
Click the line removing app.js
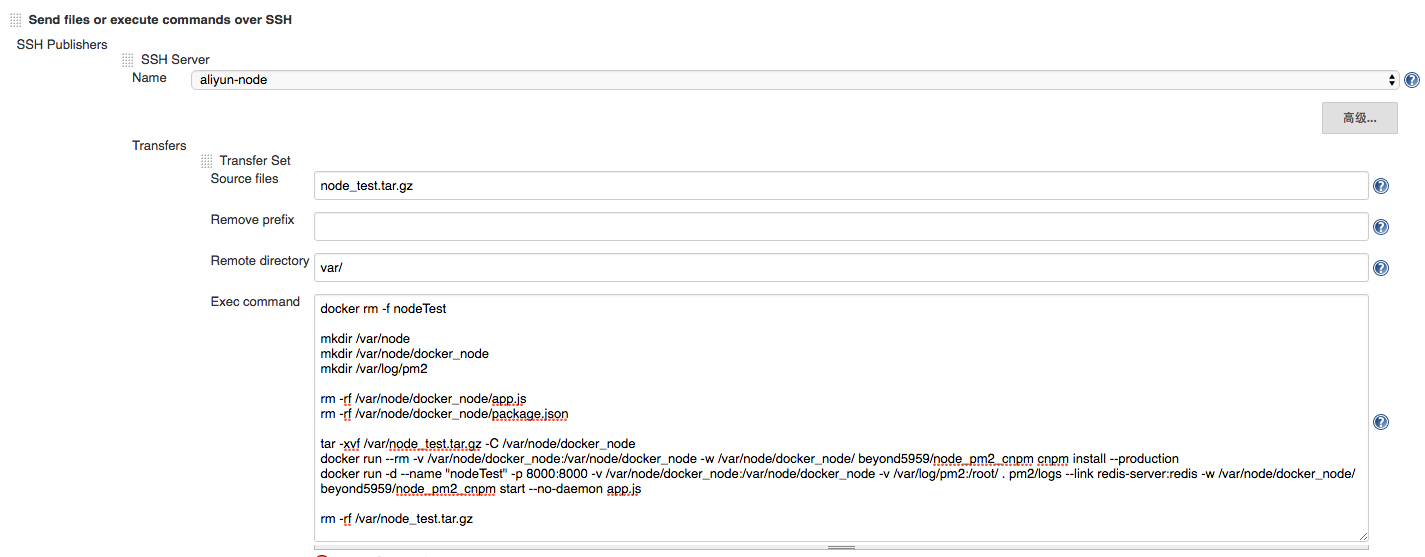pyautogui.click(x=423, y=399)
